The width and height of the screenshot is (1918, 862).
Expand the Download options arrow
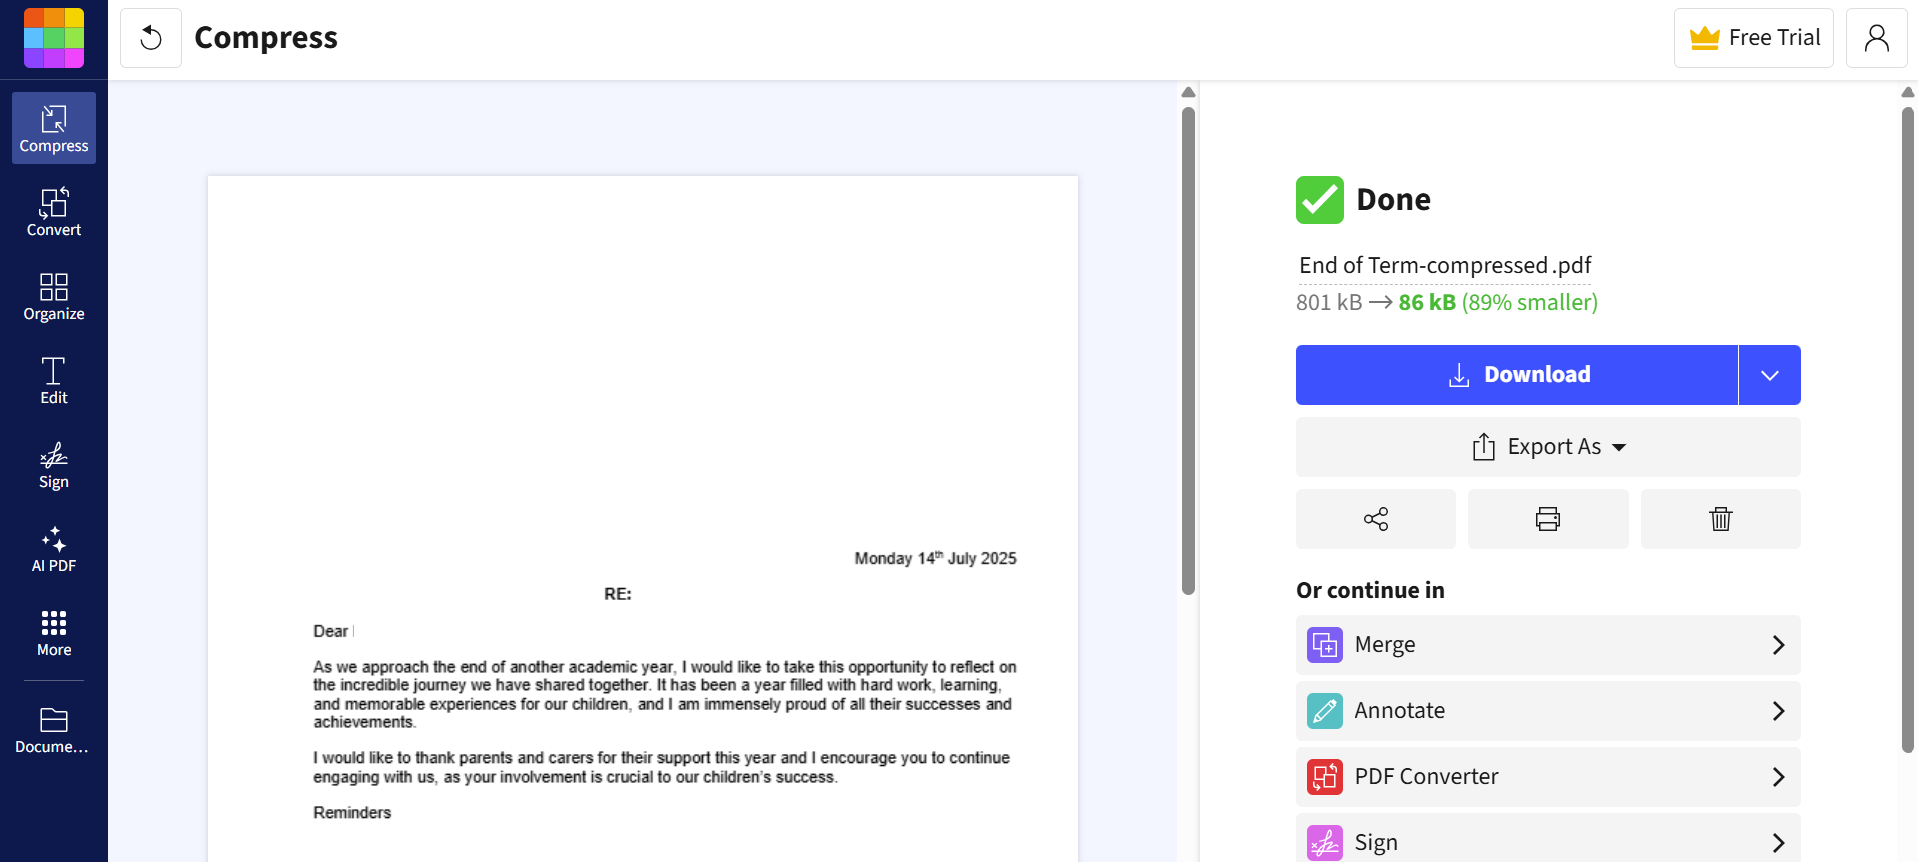[x=1770, y=375]
